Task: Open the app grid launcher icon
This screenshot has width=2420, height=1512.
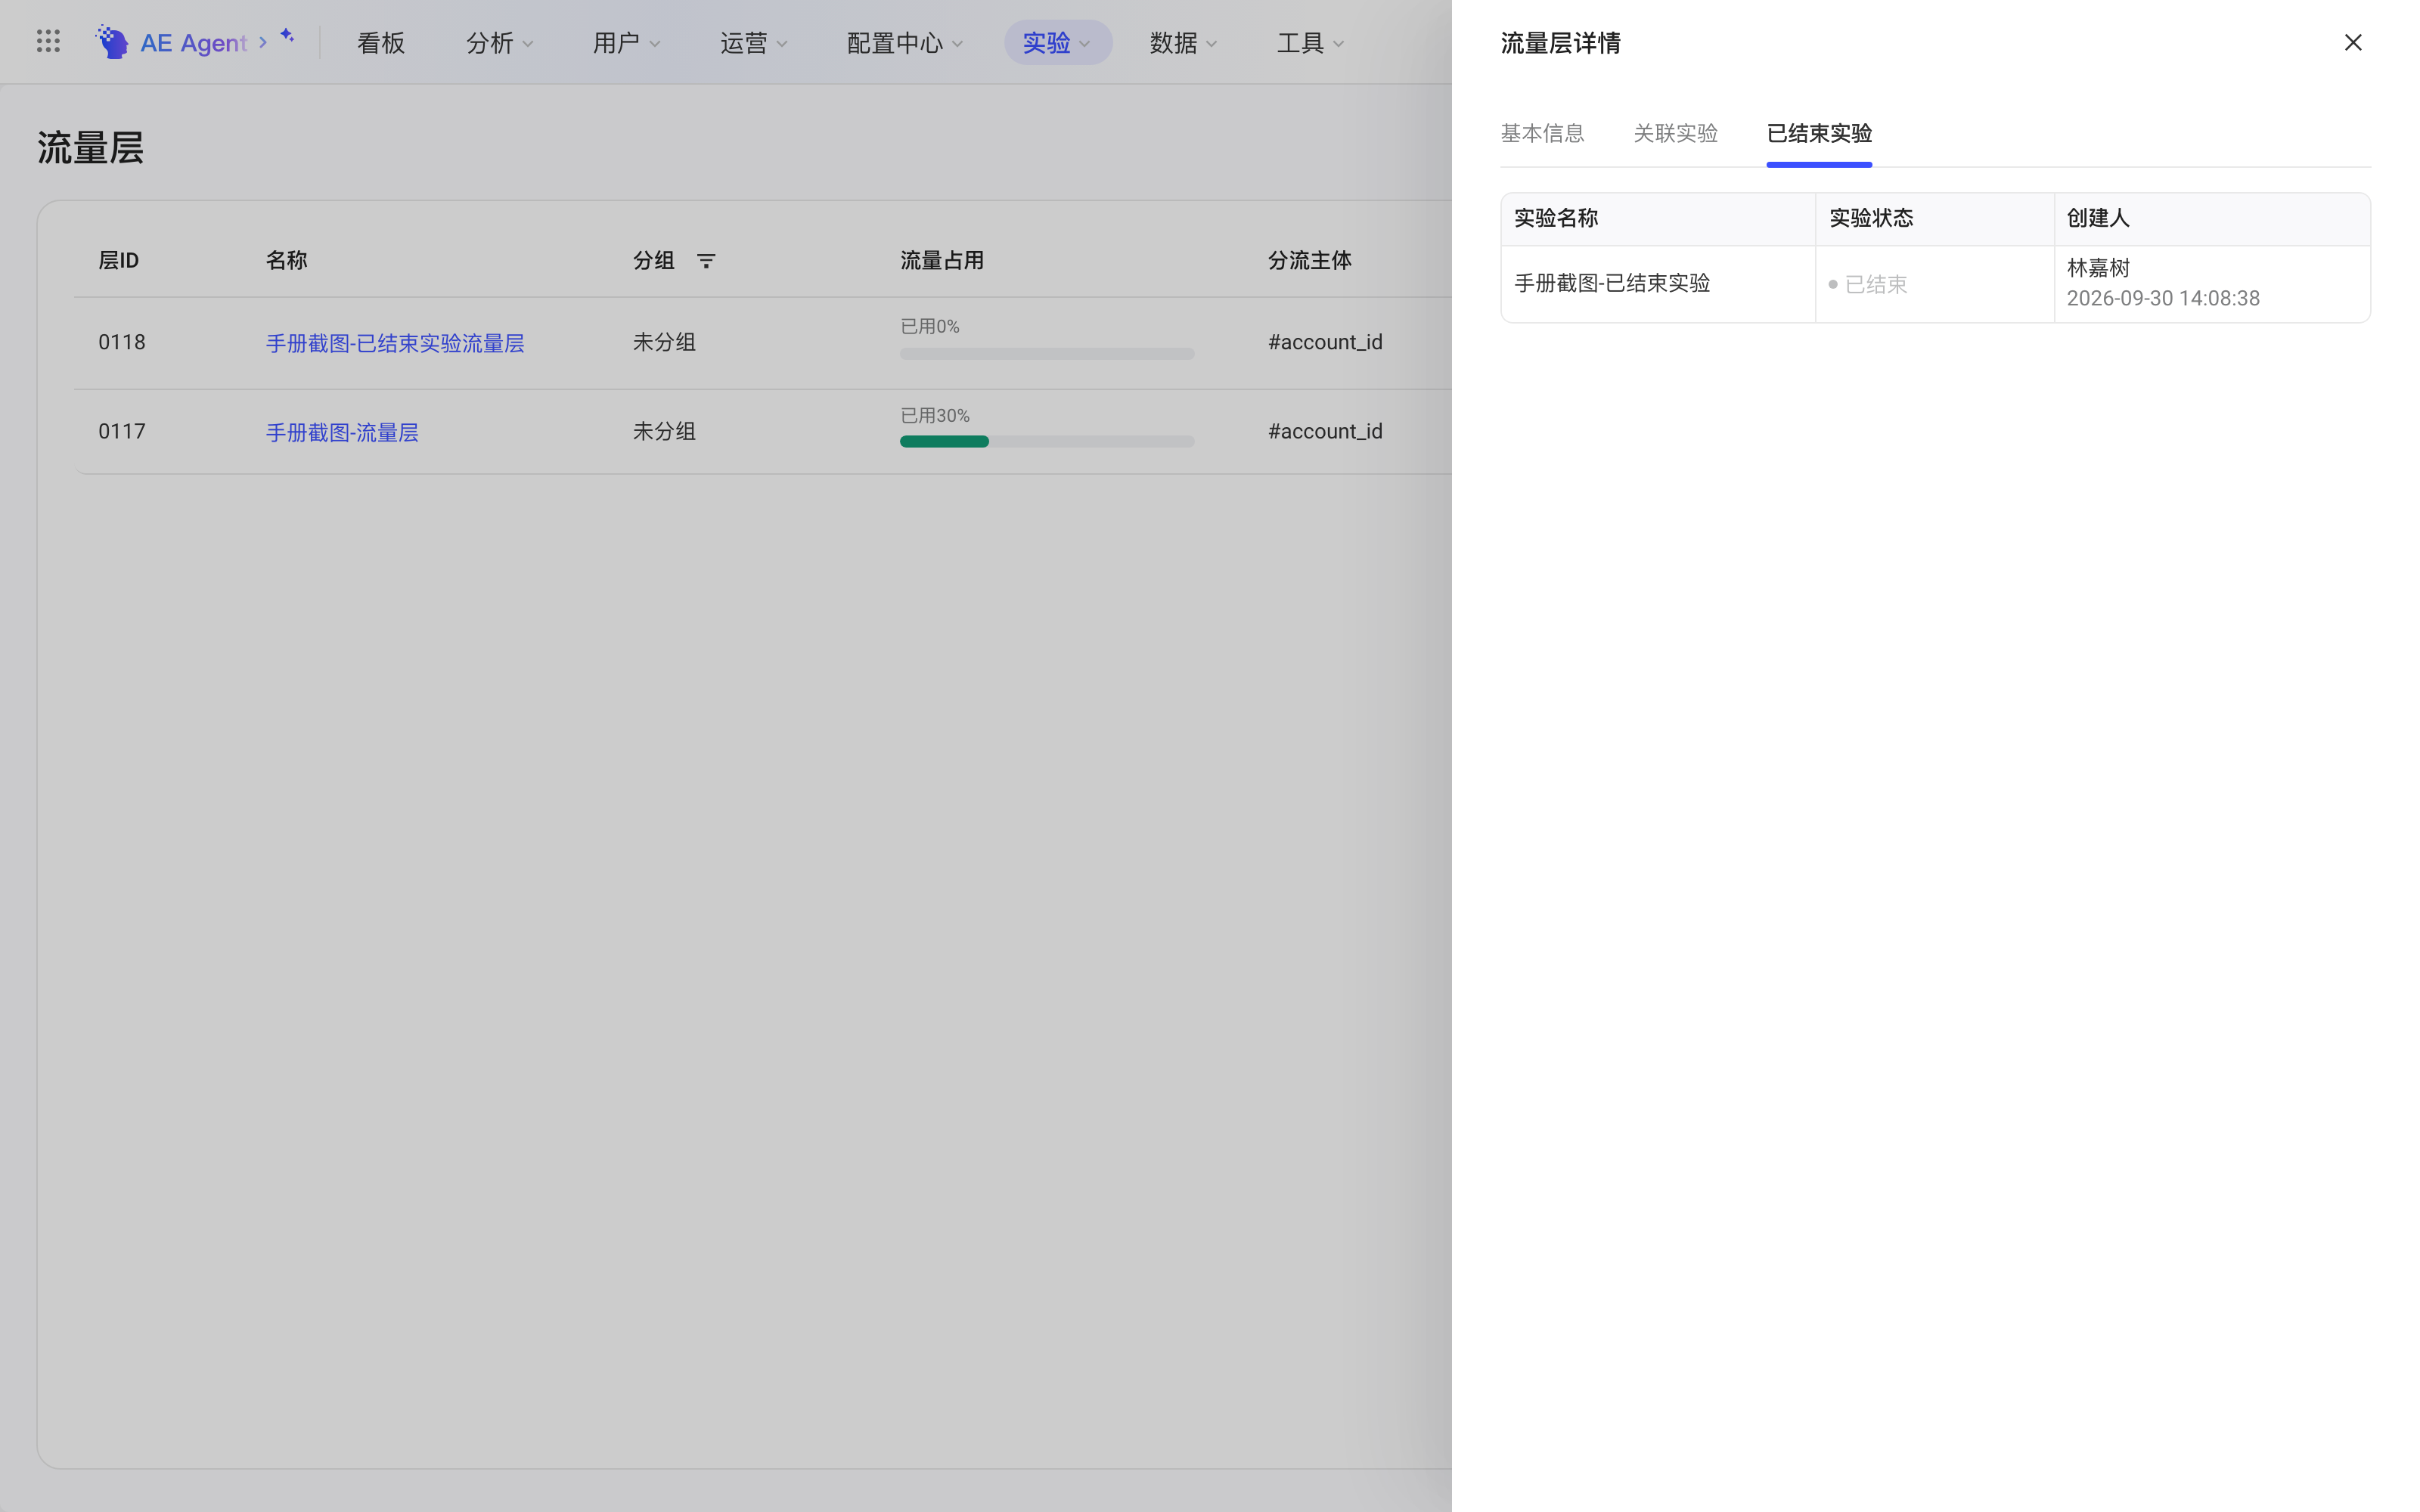Action: [x=48, y=42]
